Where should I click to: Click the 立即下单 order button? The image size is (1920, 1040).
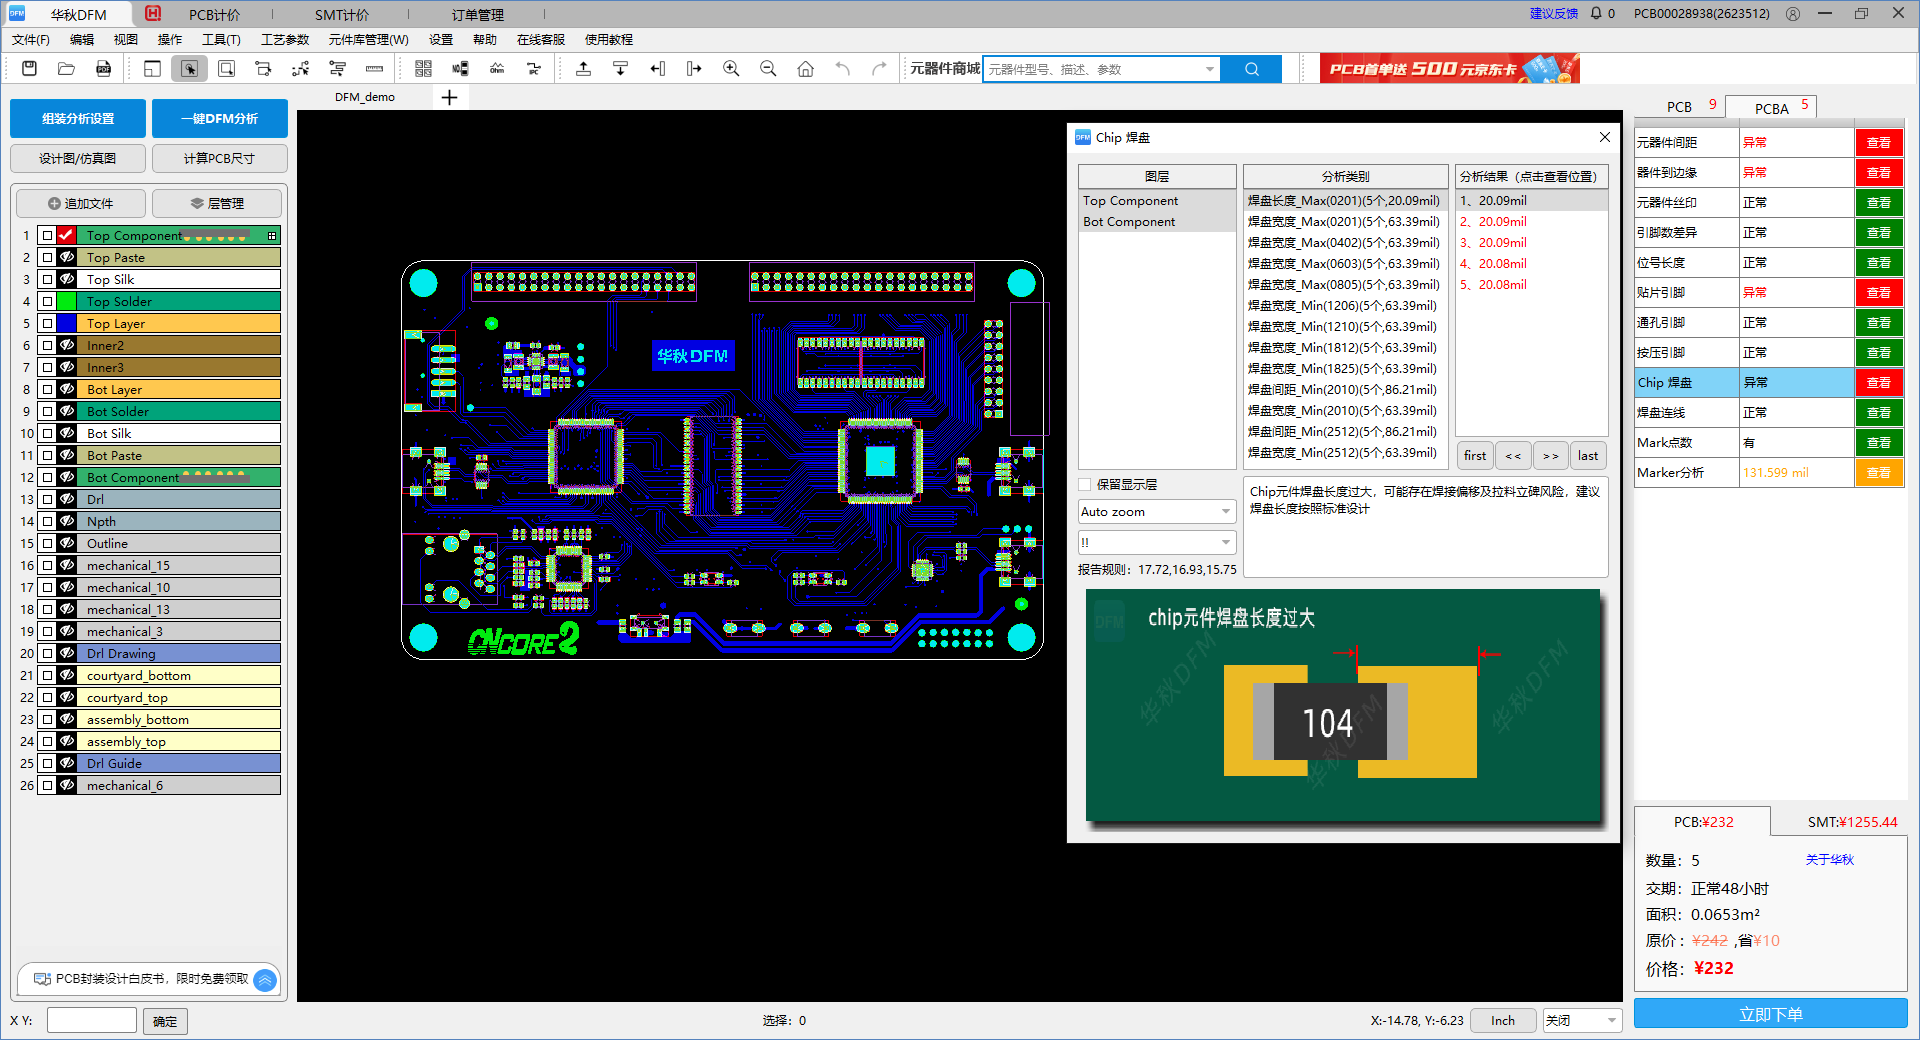tap(1770, 1014)
